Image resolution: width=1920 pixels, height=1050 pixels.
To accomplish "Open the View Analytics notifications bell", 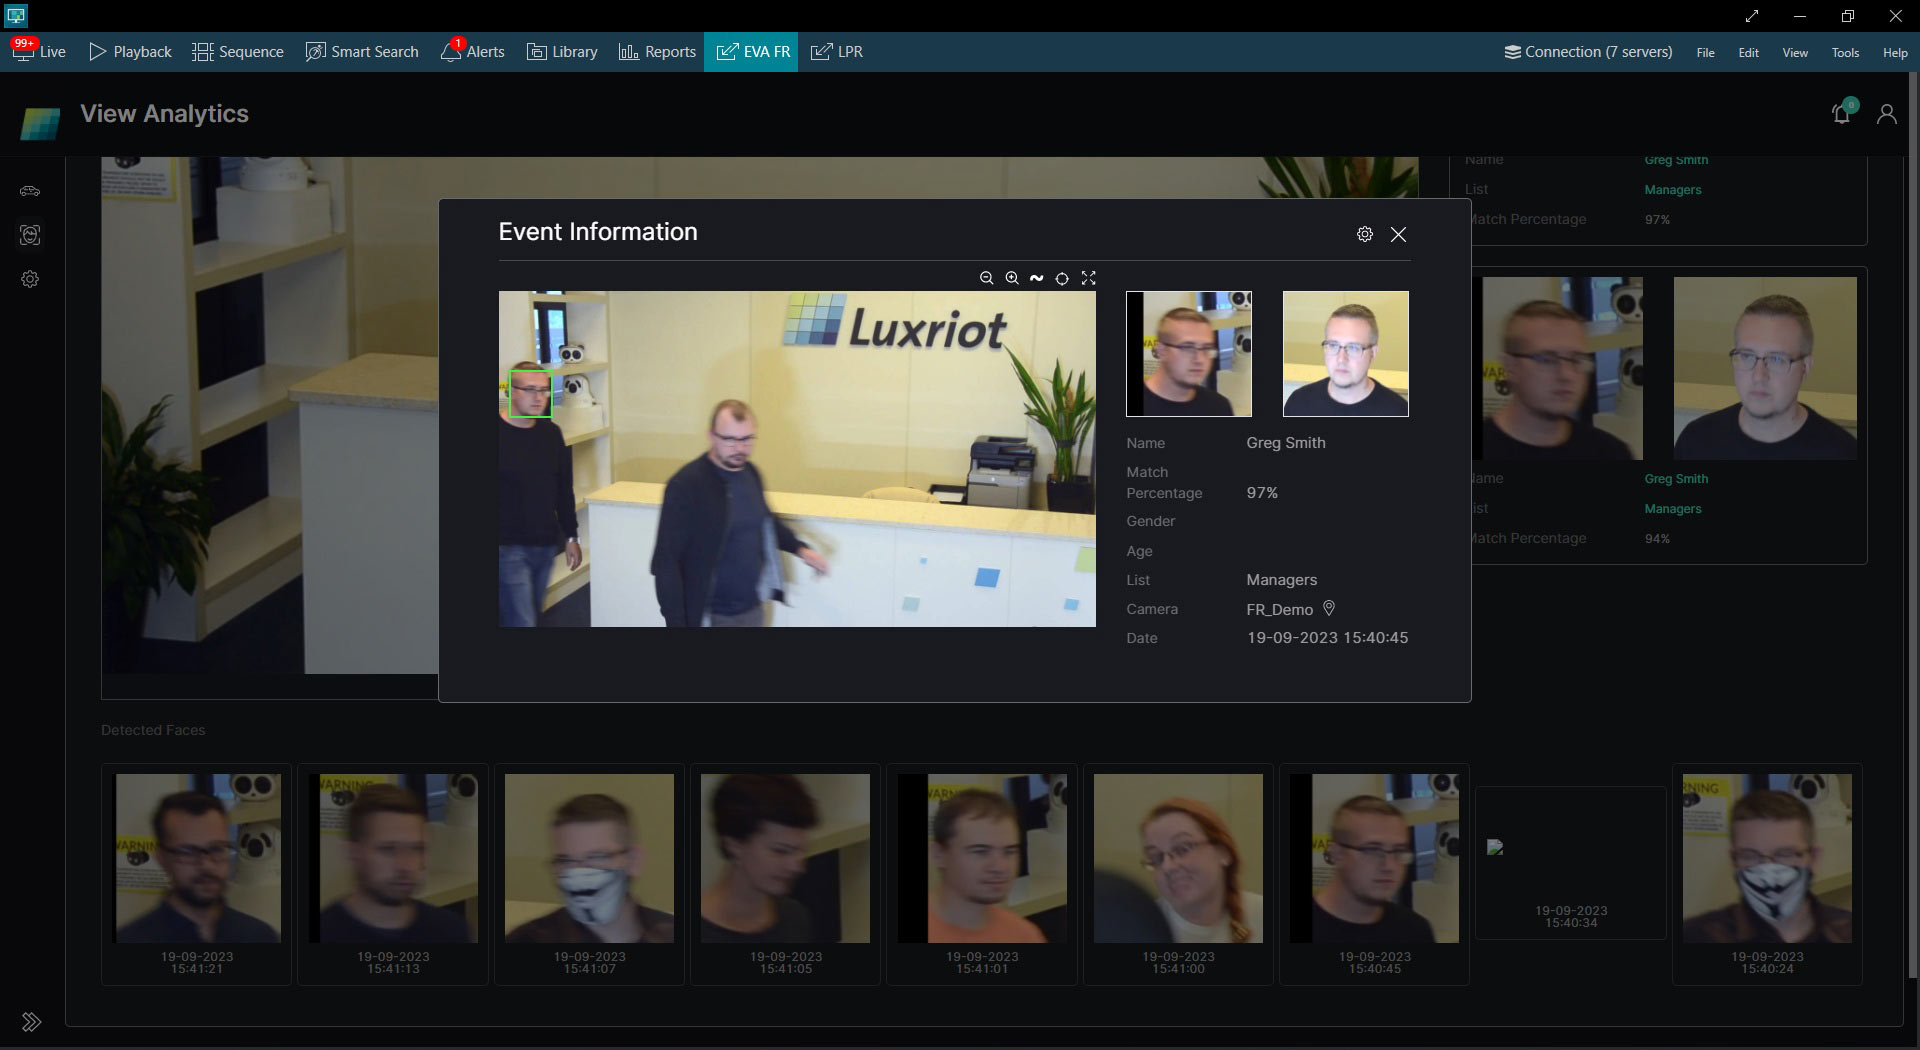I will (x=1842, y=113).
